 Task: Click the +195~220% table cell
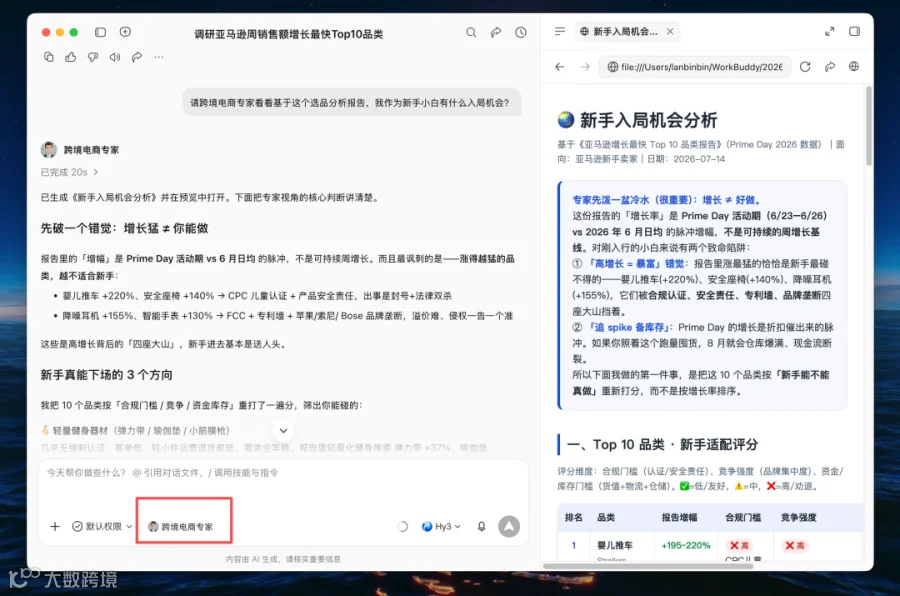(x=686, y=545)
